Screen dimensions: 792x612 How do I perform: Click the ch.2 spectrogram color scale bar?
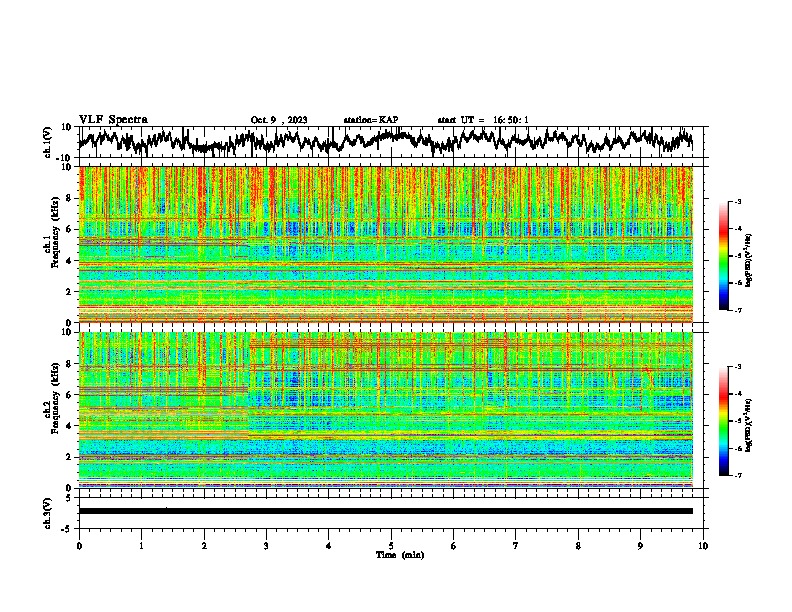point(723,421)
